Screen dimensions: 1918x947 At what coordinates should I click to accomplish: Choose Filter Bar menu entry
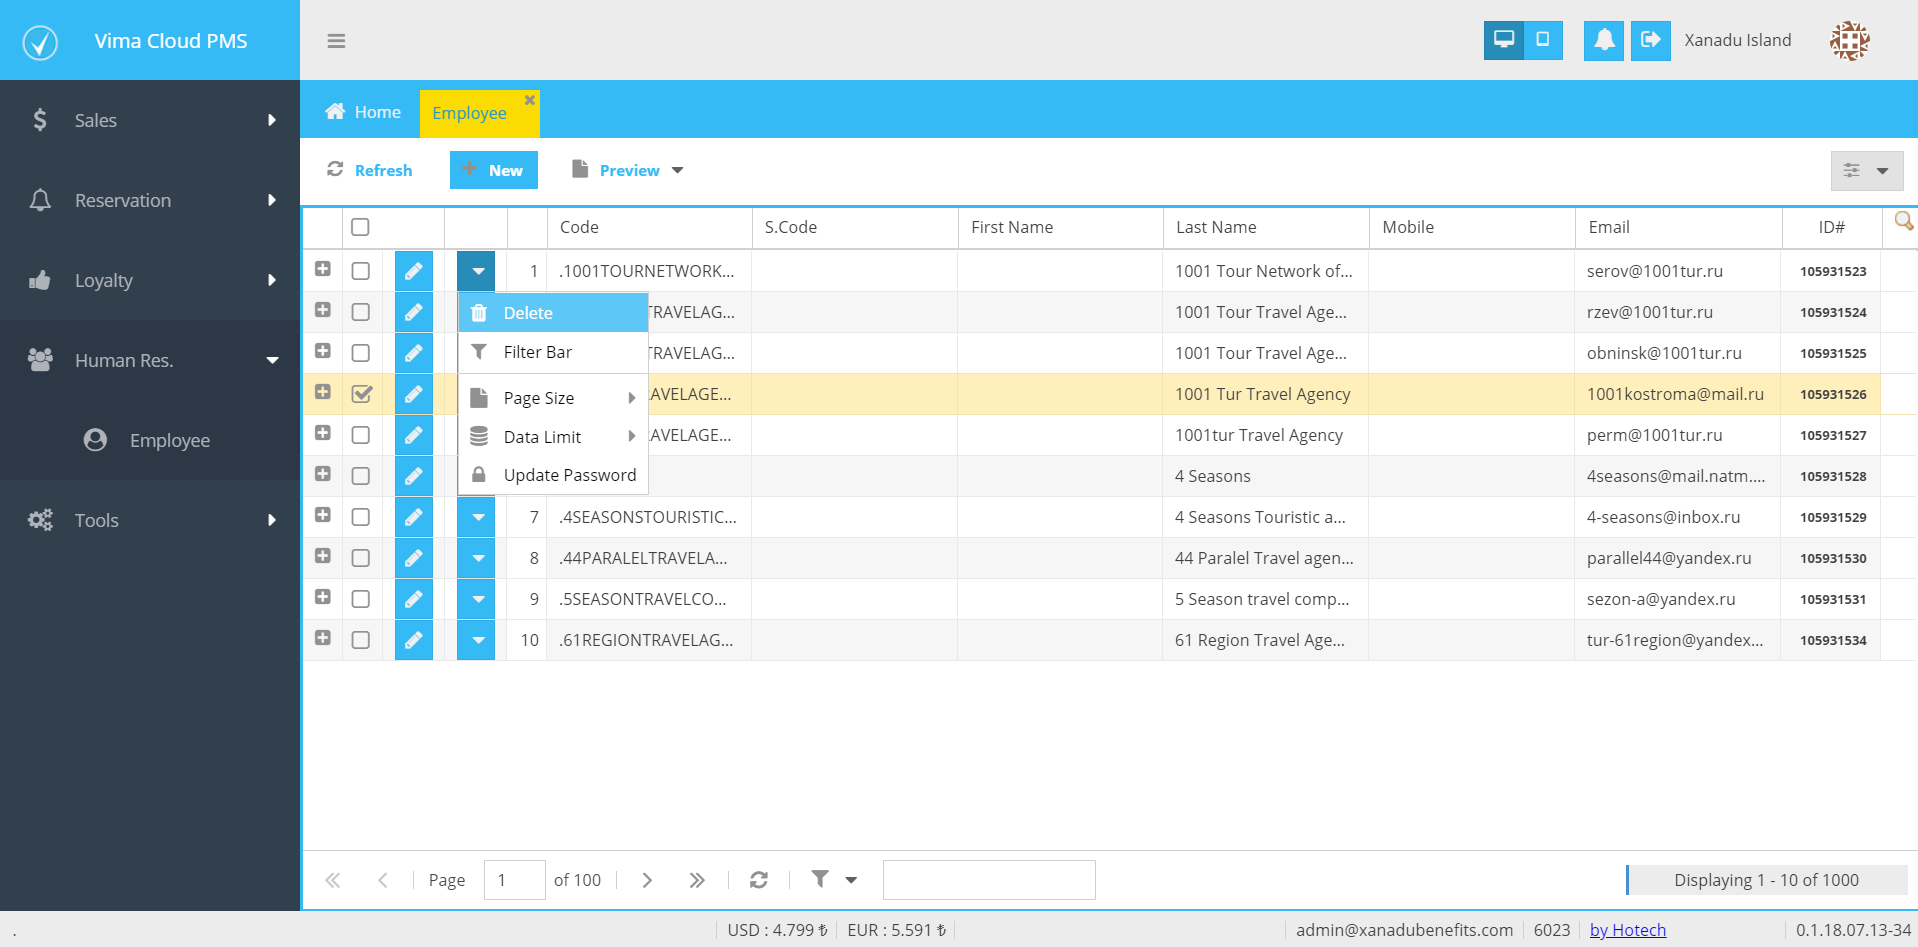tap(553, 352)
